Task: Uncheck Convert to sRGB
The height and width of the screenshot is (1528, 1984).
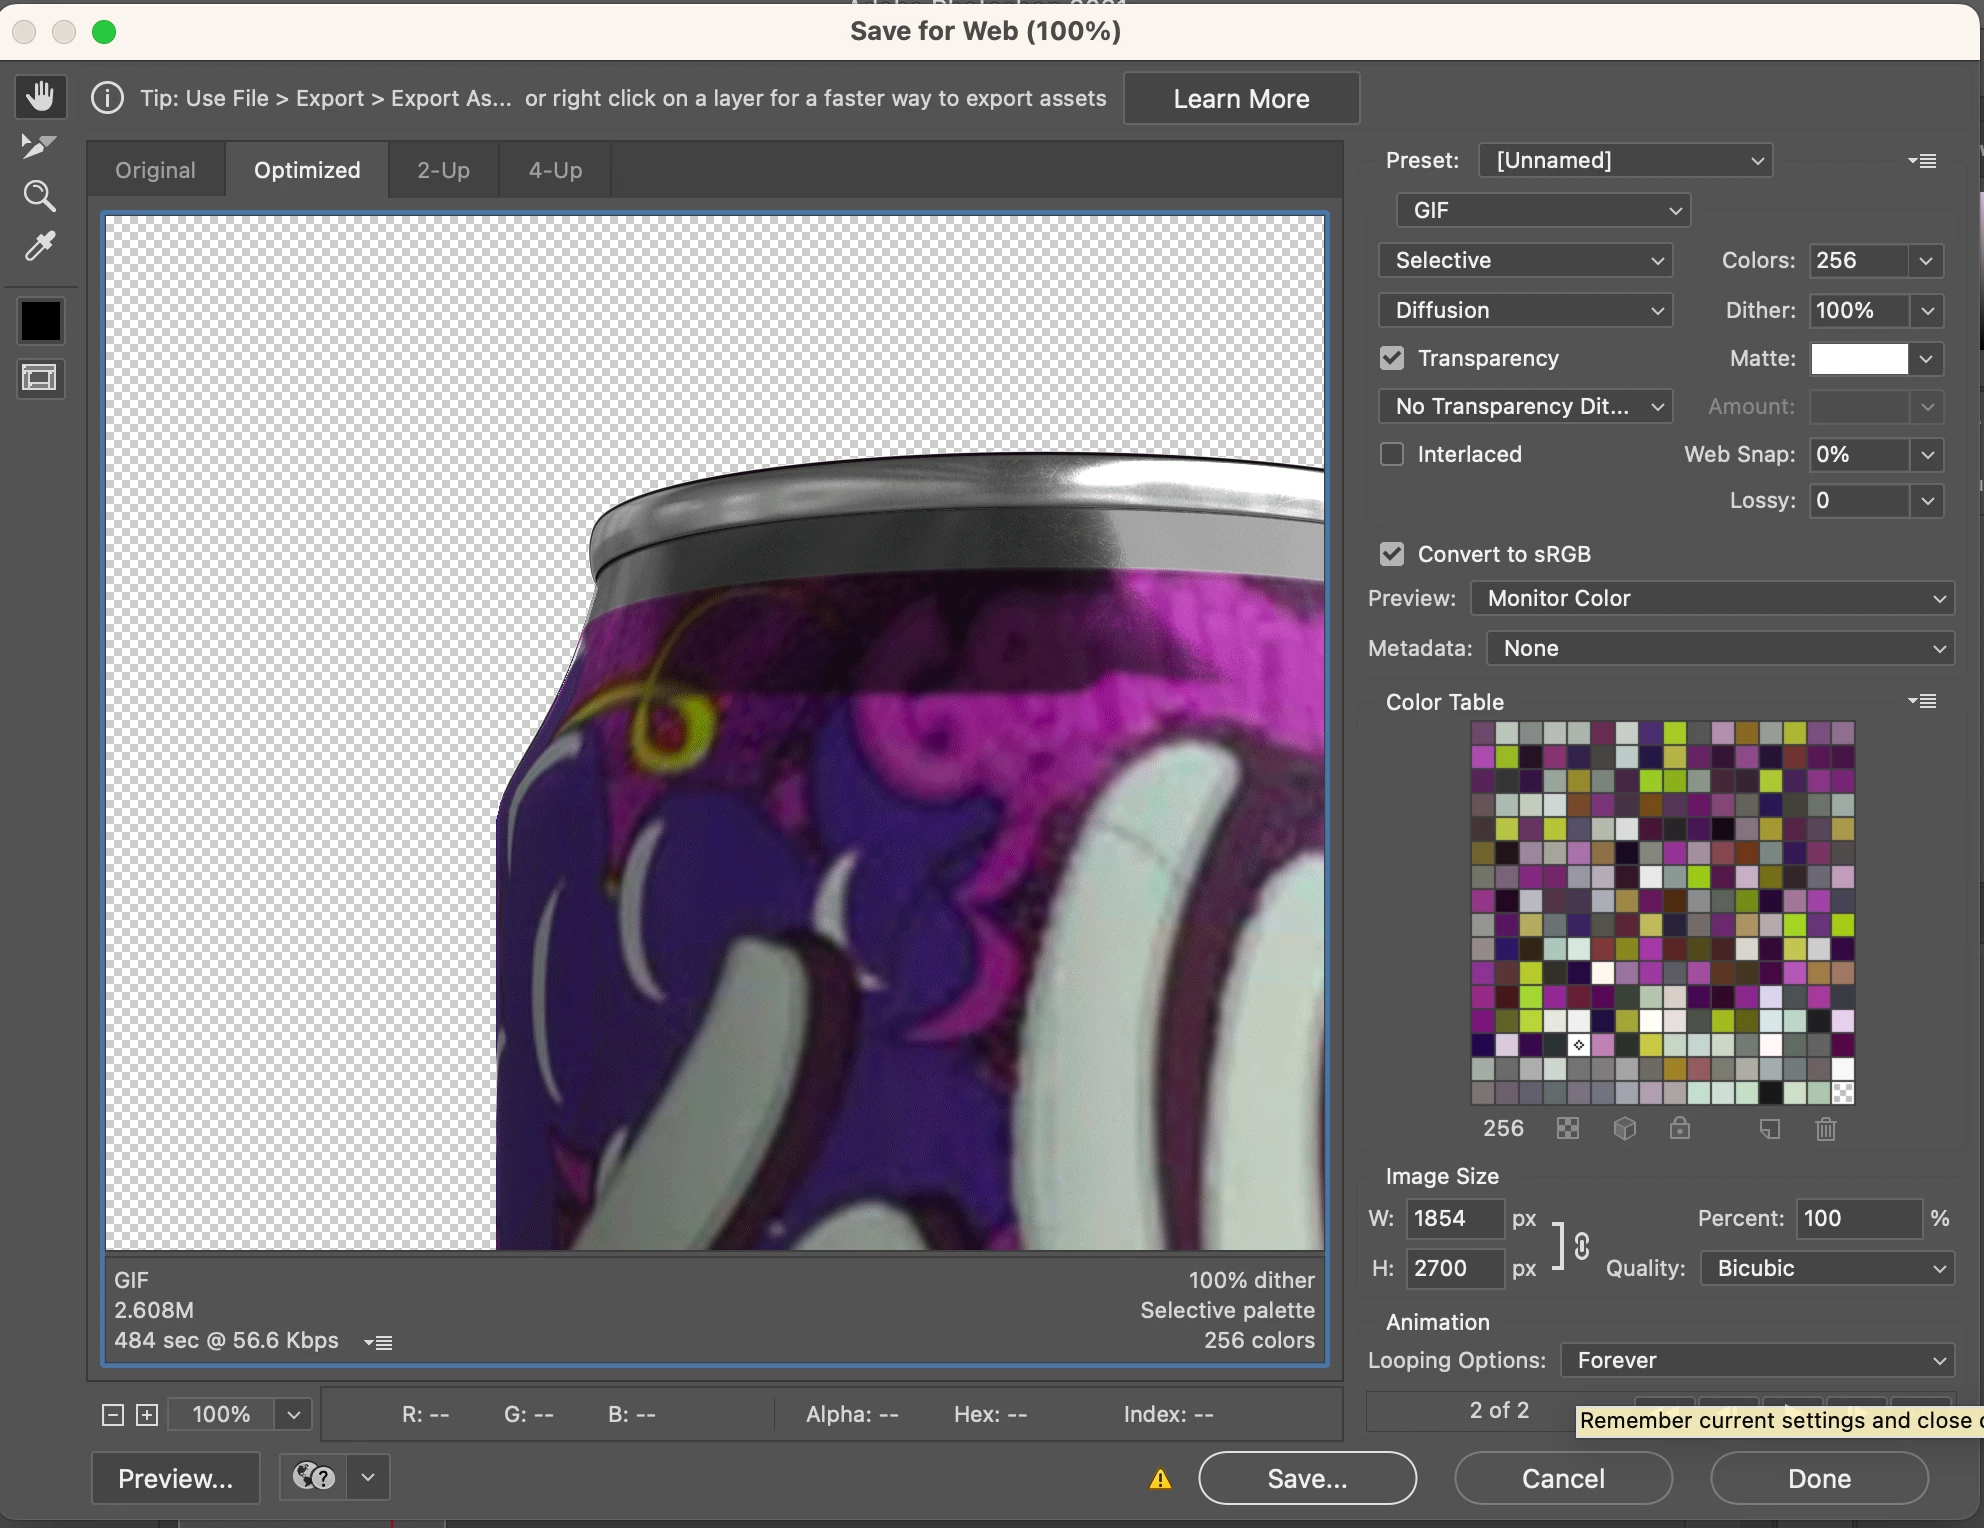Action: point(1392,554)
